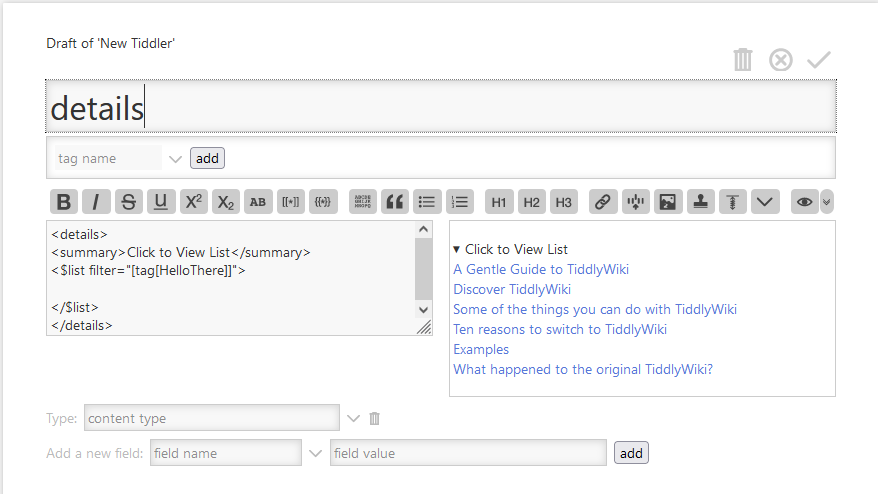Viewport: 878px width, 494px height.
Task: Click the editor vertical scrollbar thumb
Action: coord(423,268)
